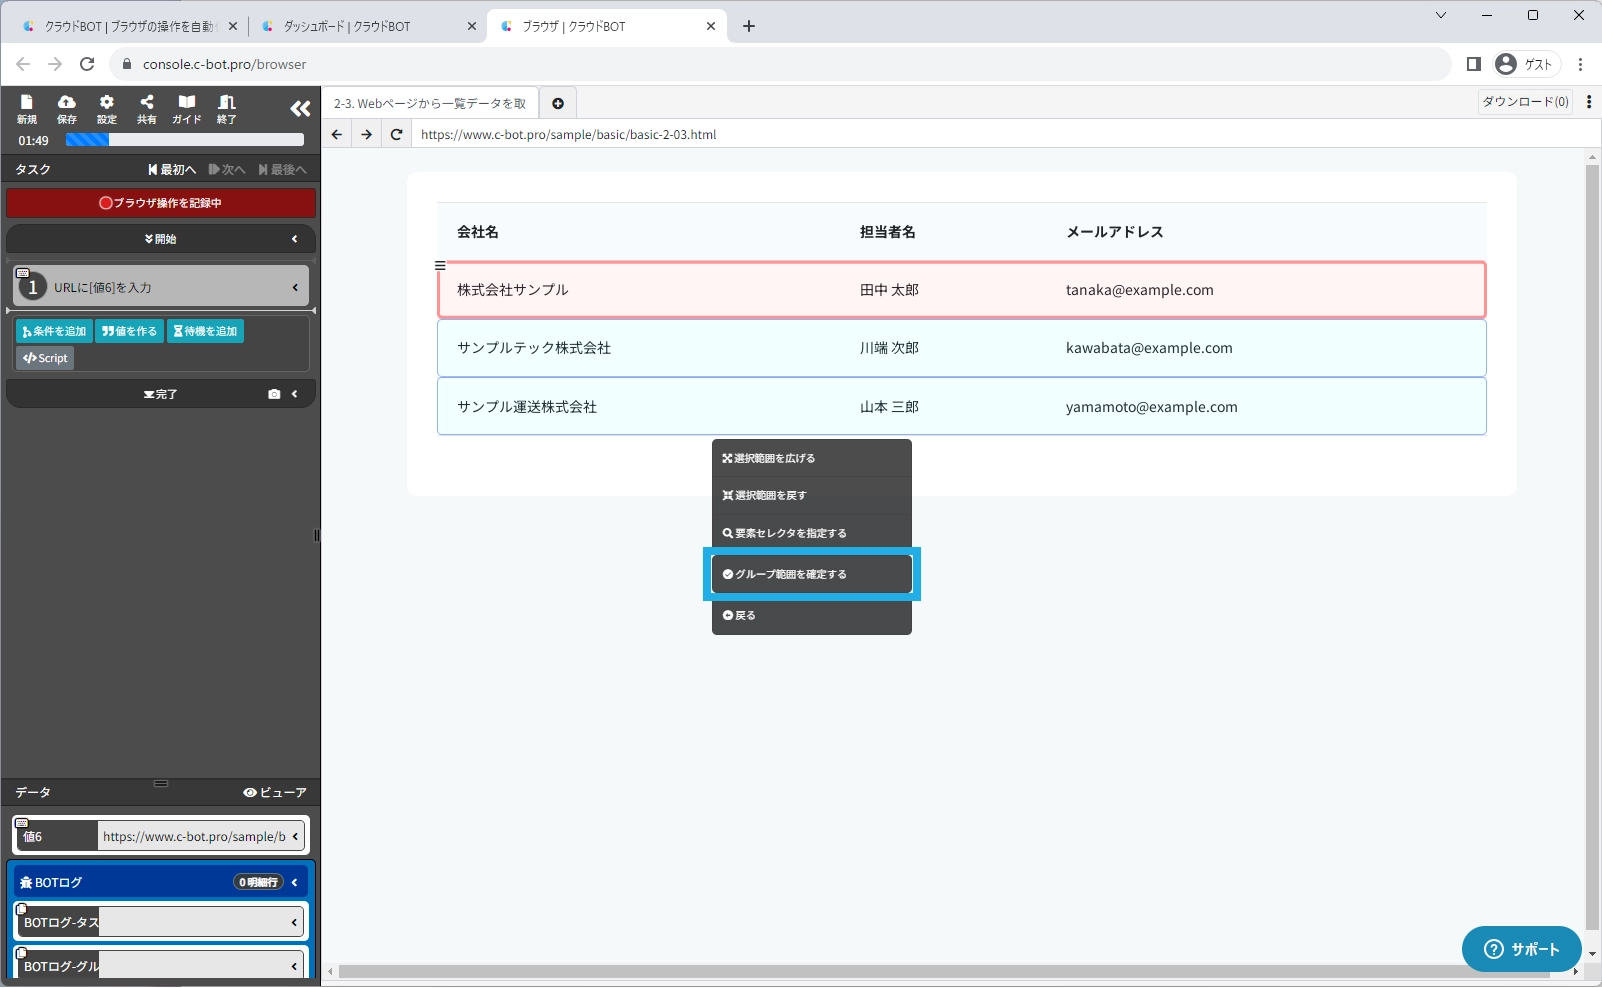Viewport: 1602px width, 988px height.
Task: Click the 共有 share icon
Action: pyautogui.click(x=147, y=108)
